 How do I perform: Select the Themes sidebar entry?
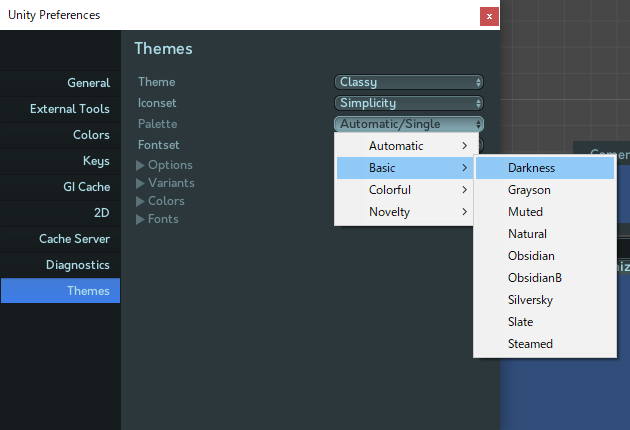click(x=60, y=291)
